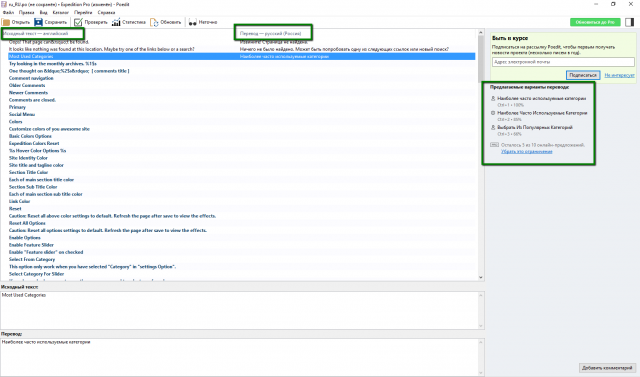The width and height of the screenshot is (640, 377).
Task: Open the Каталог menu
Action: click(x=60, y=12)
